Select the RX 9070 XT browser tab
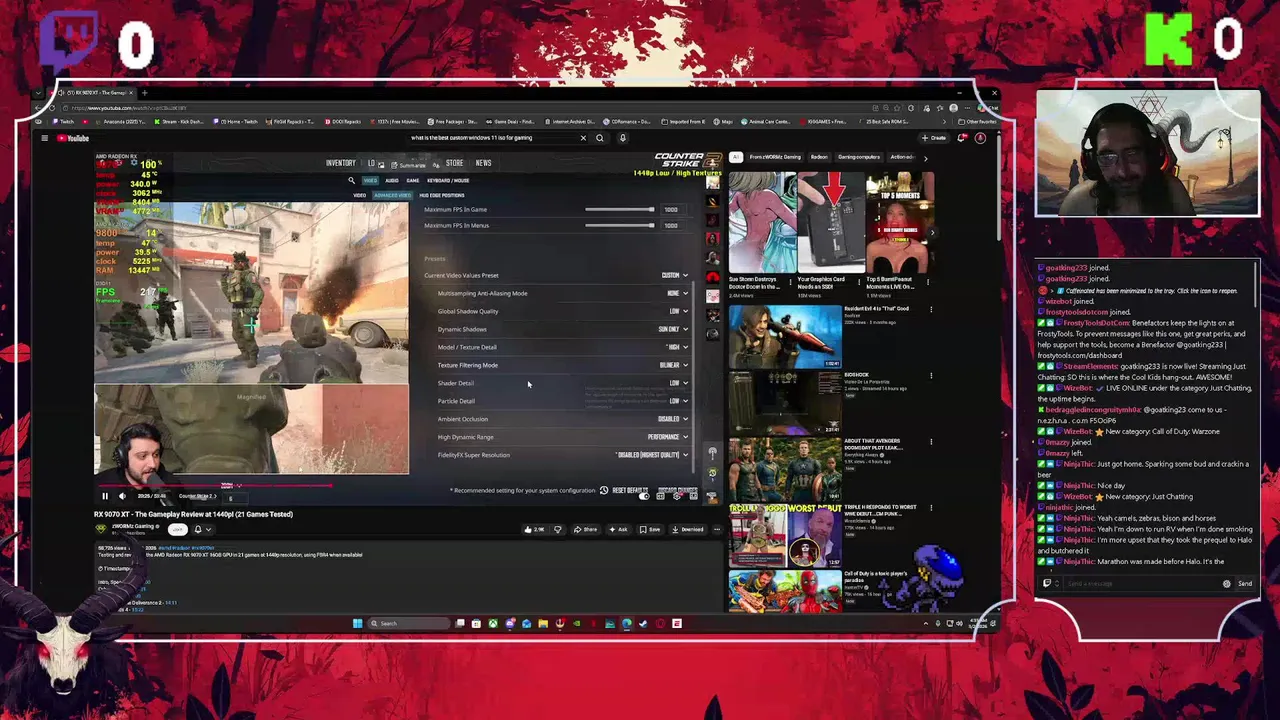 [x=95, y=93]
